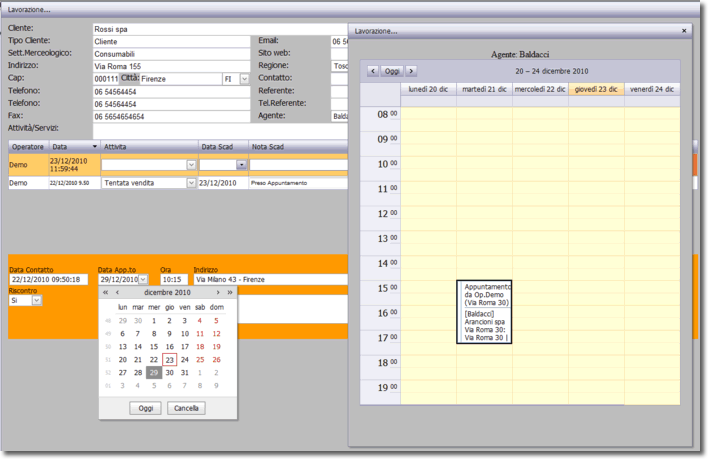Click Fax field 06 5654654654
Image resolution: width=708 pixels, height=459 pixels.
[172, 116]
